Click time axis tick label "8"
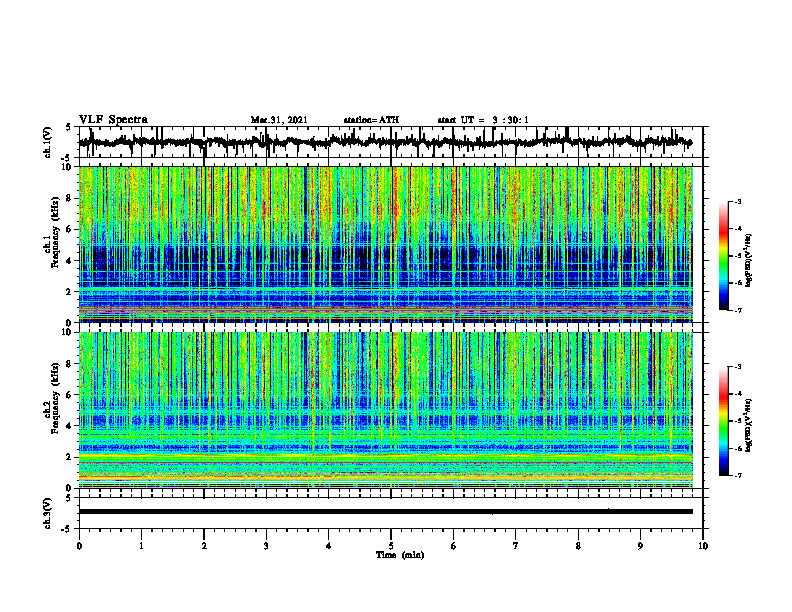This screenshot has width=792, height=612. [578, 546]
